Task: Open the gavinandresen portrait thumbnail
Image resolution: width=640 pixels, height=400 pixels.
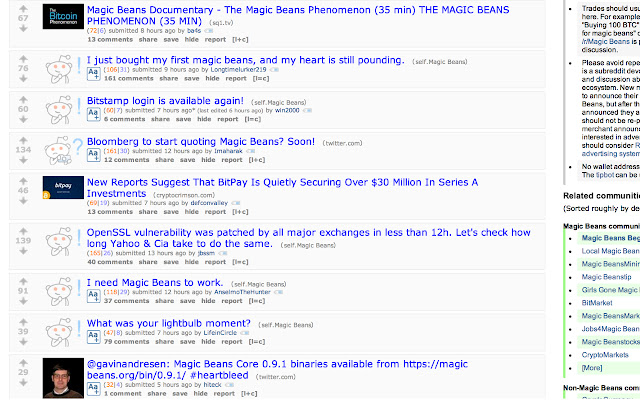Action: click(63, 378)
